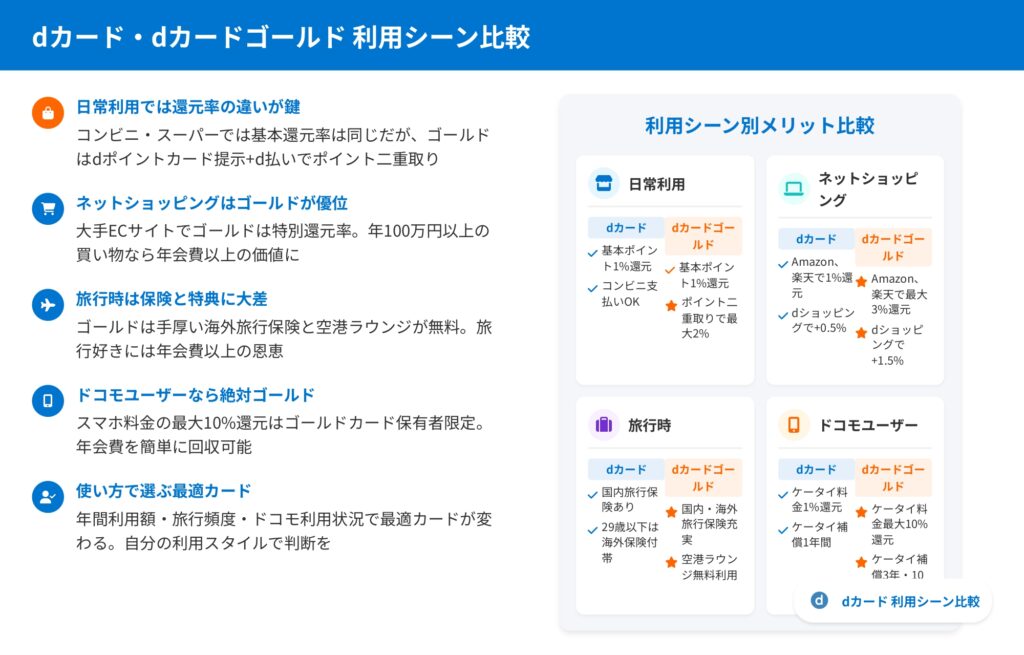
Task: Click the blue title banner at top
Action: (x=512, y=36)
